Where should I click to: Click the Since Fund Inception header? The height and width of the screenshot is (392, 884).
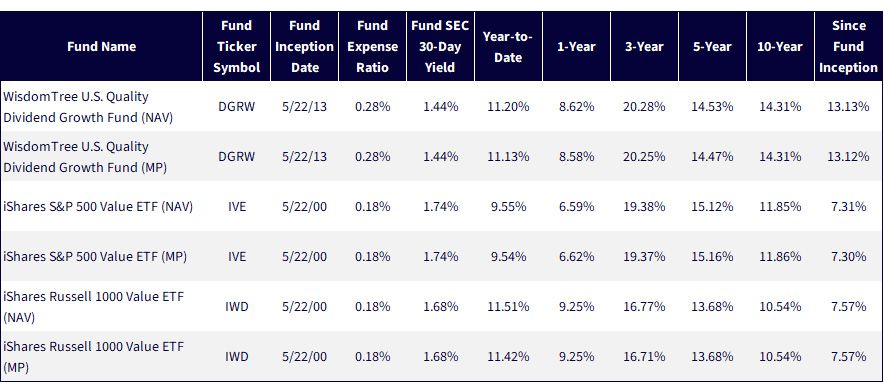(x=848, y=47)
